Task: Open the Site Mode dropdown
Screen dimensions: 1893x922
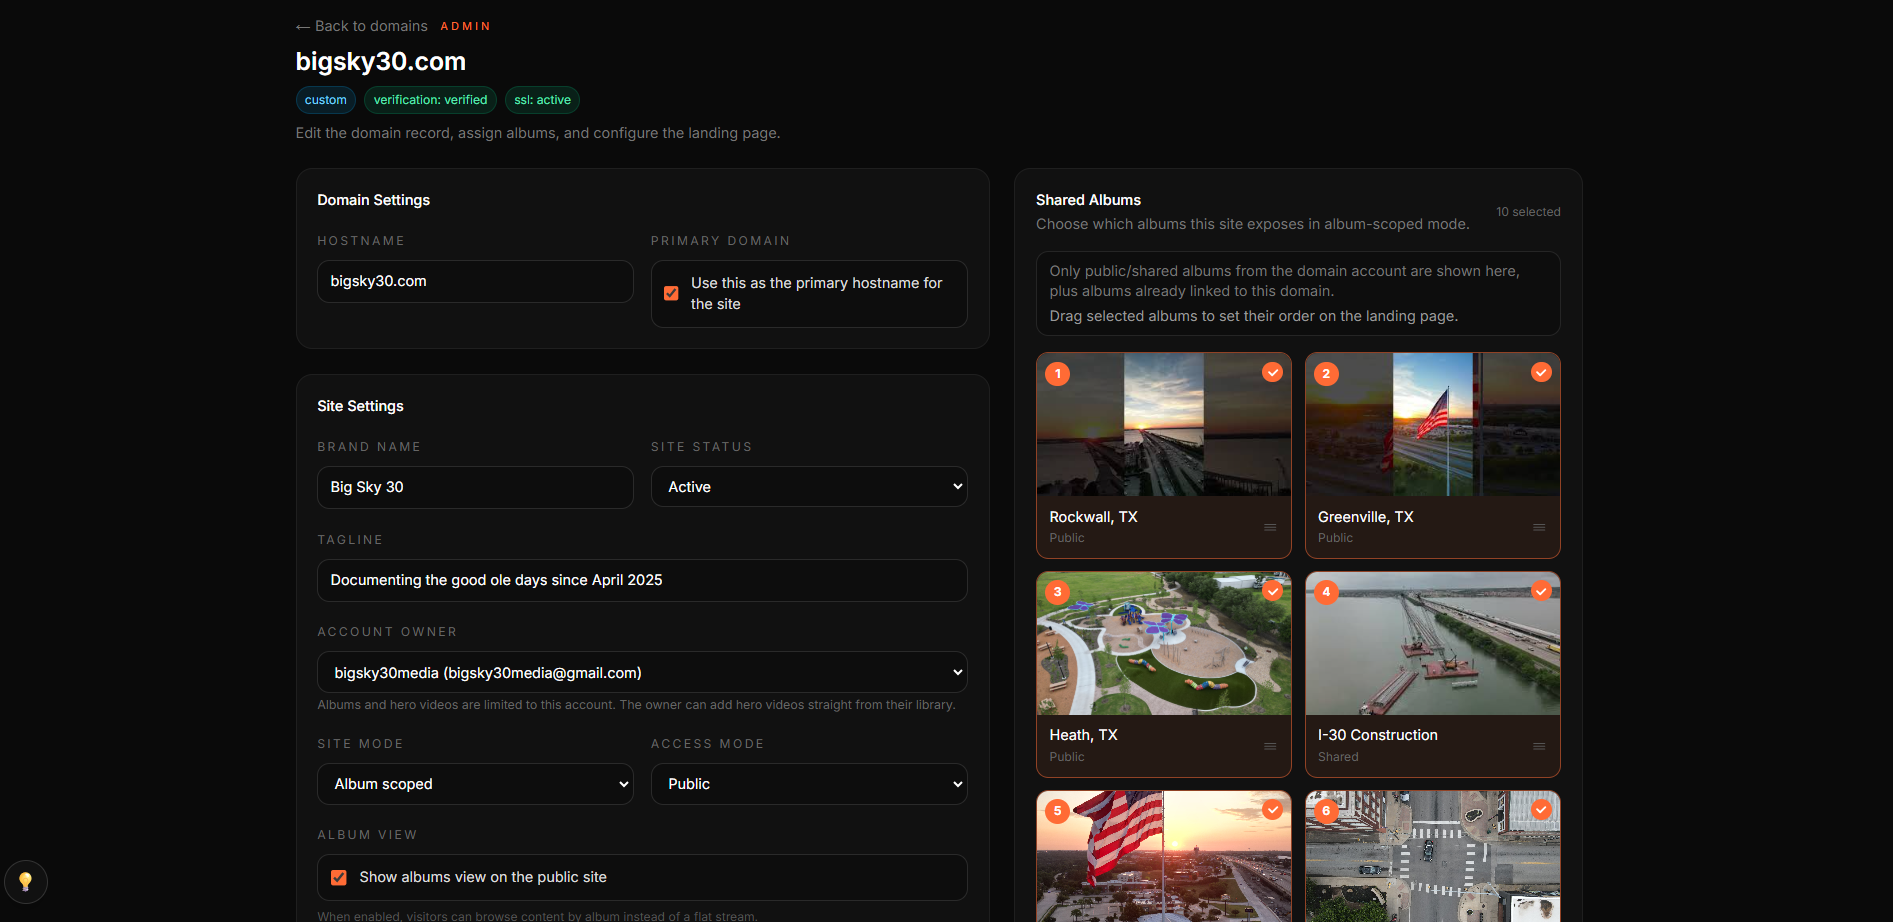Action: tap(475, 784)
